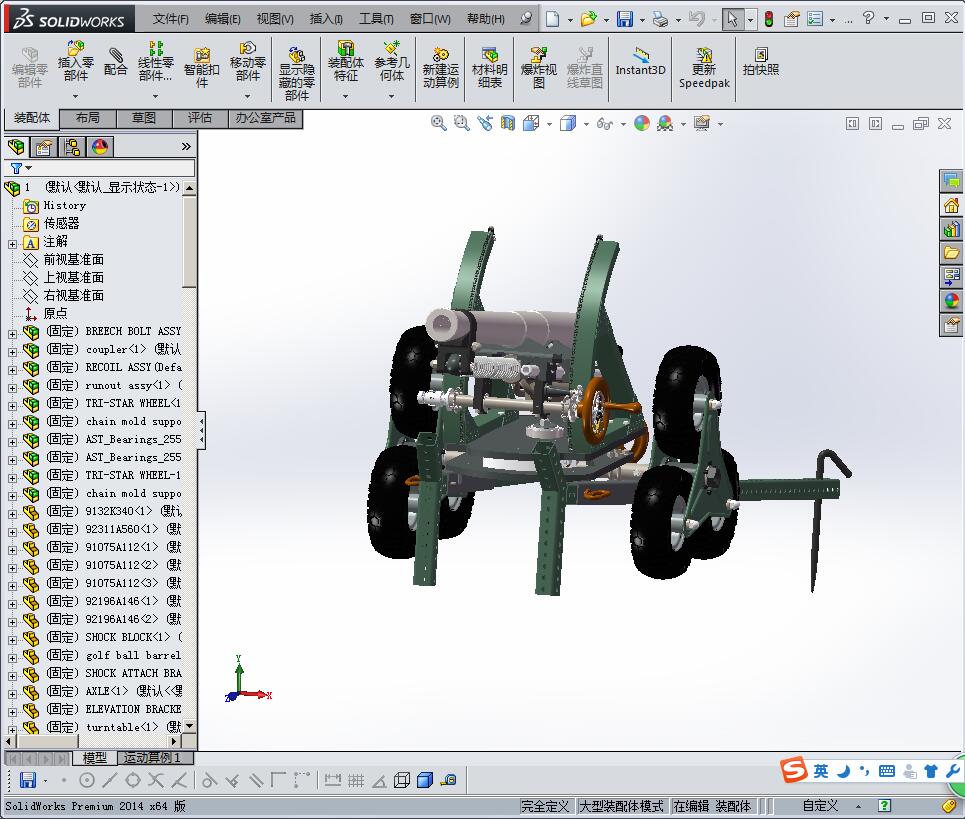Switch to the 运动算例1 bottom tab
This screenshot has height=819, width=965.
pos(152,758)
